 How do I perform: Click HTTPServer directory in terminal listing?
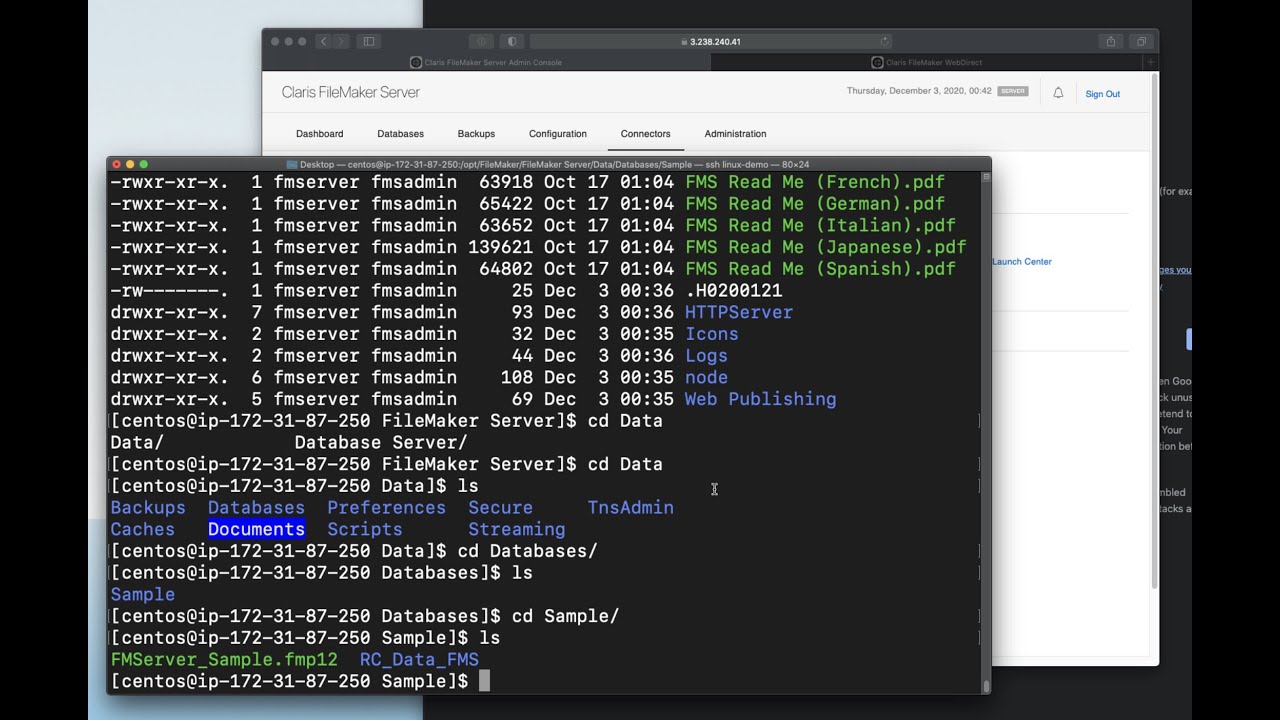(739, 313)
